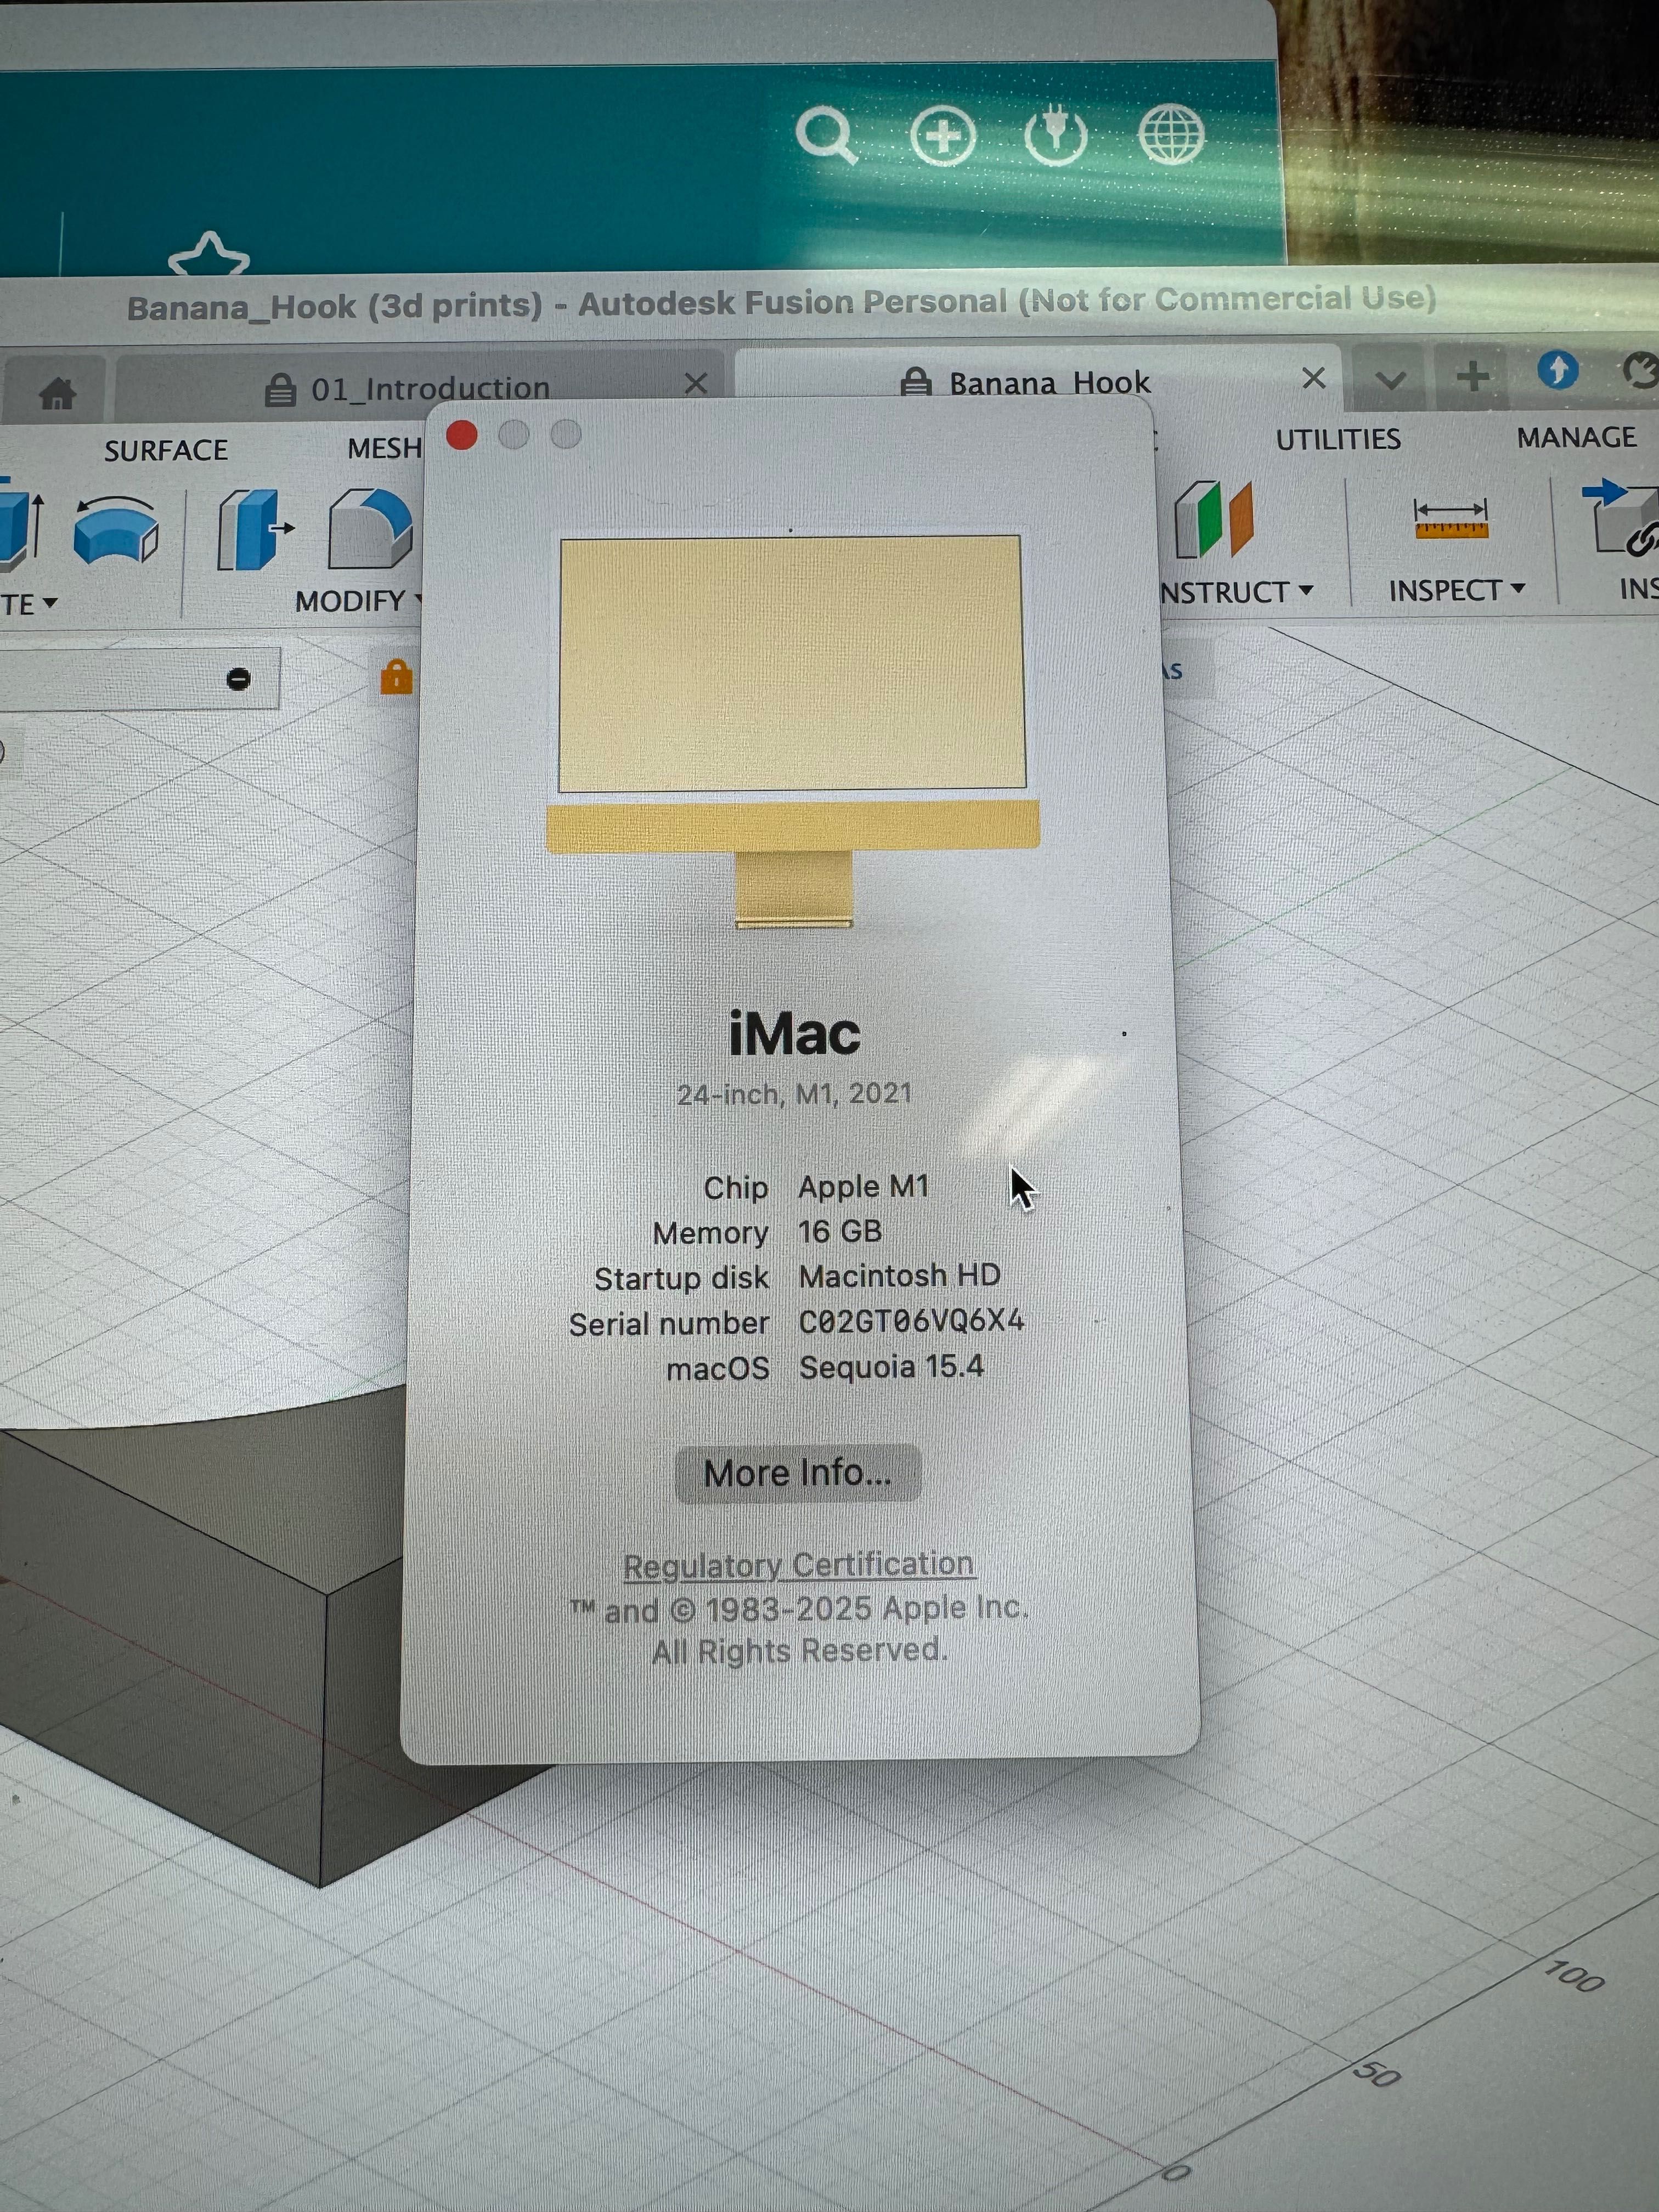
Task: Click the Apple M1 chip value
Action: [x=864, y=1187]
